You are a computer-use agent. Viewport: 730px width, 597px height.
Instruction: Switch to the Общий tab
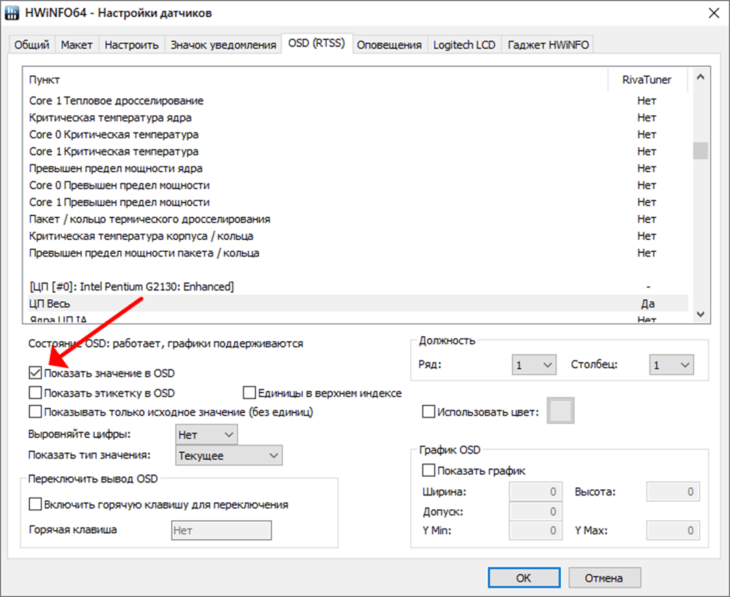(x=32, y=45)
